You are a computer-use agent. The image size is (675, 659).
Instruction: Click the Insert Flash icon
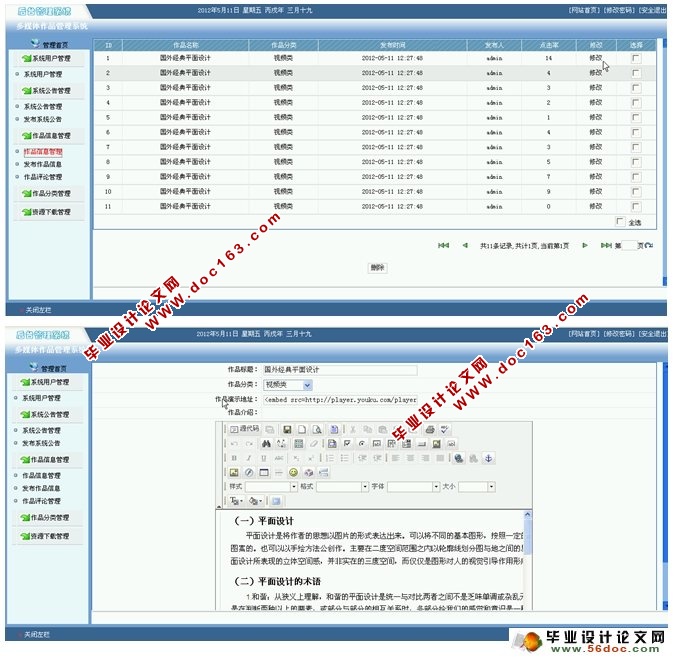coord(249,472)
